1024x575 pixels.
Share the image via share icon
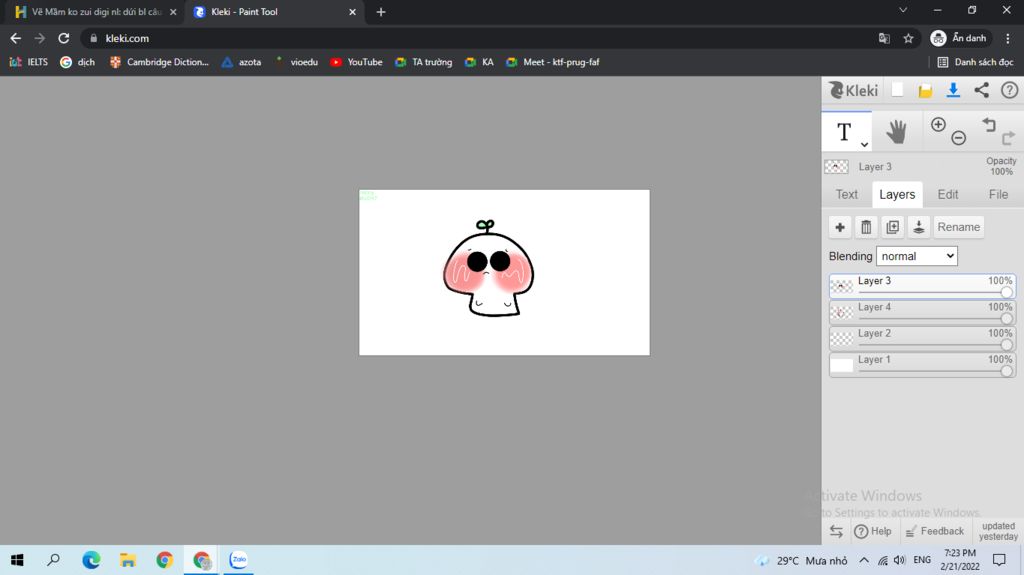pos(982,90)
